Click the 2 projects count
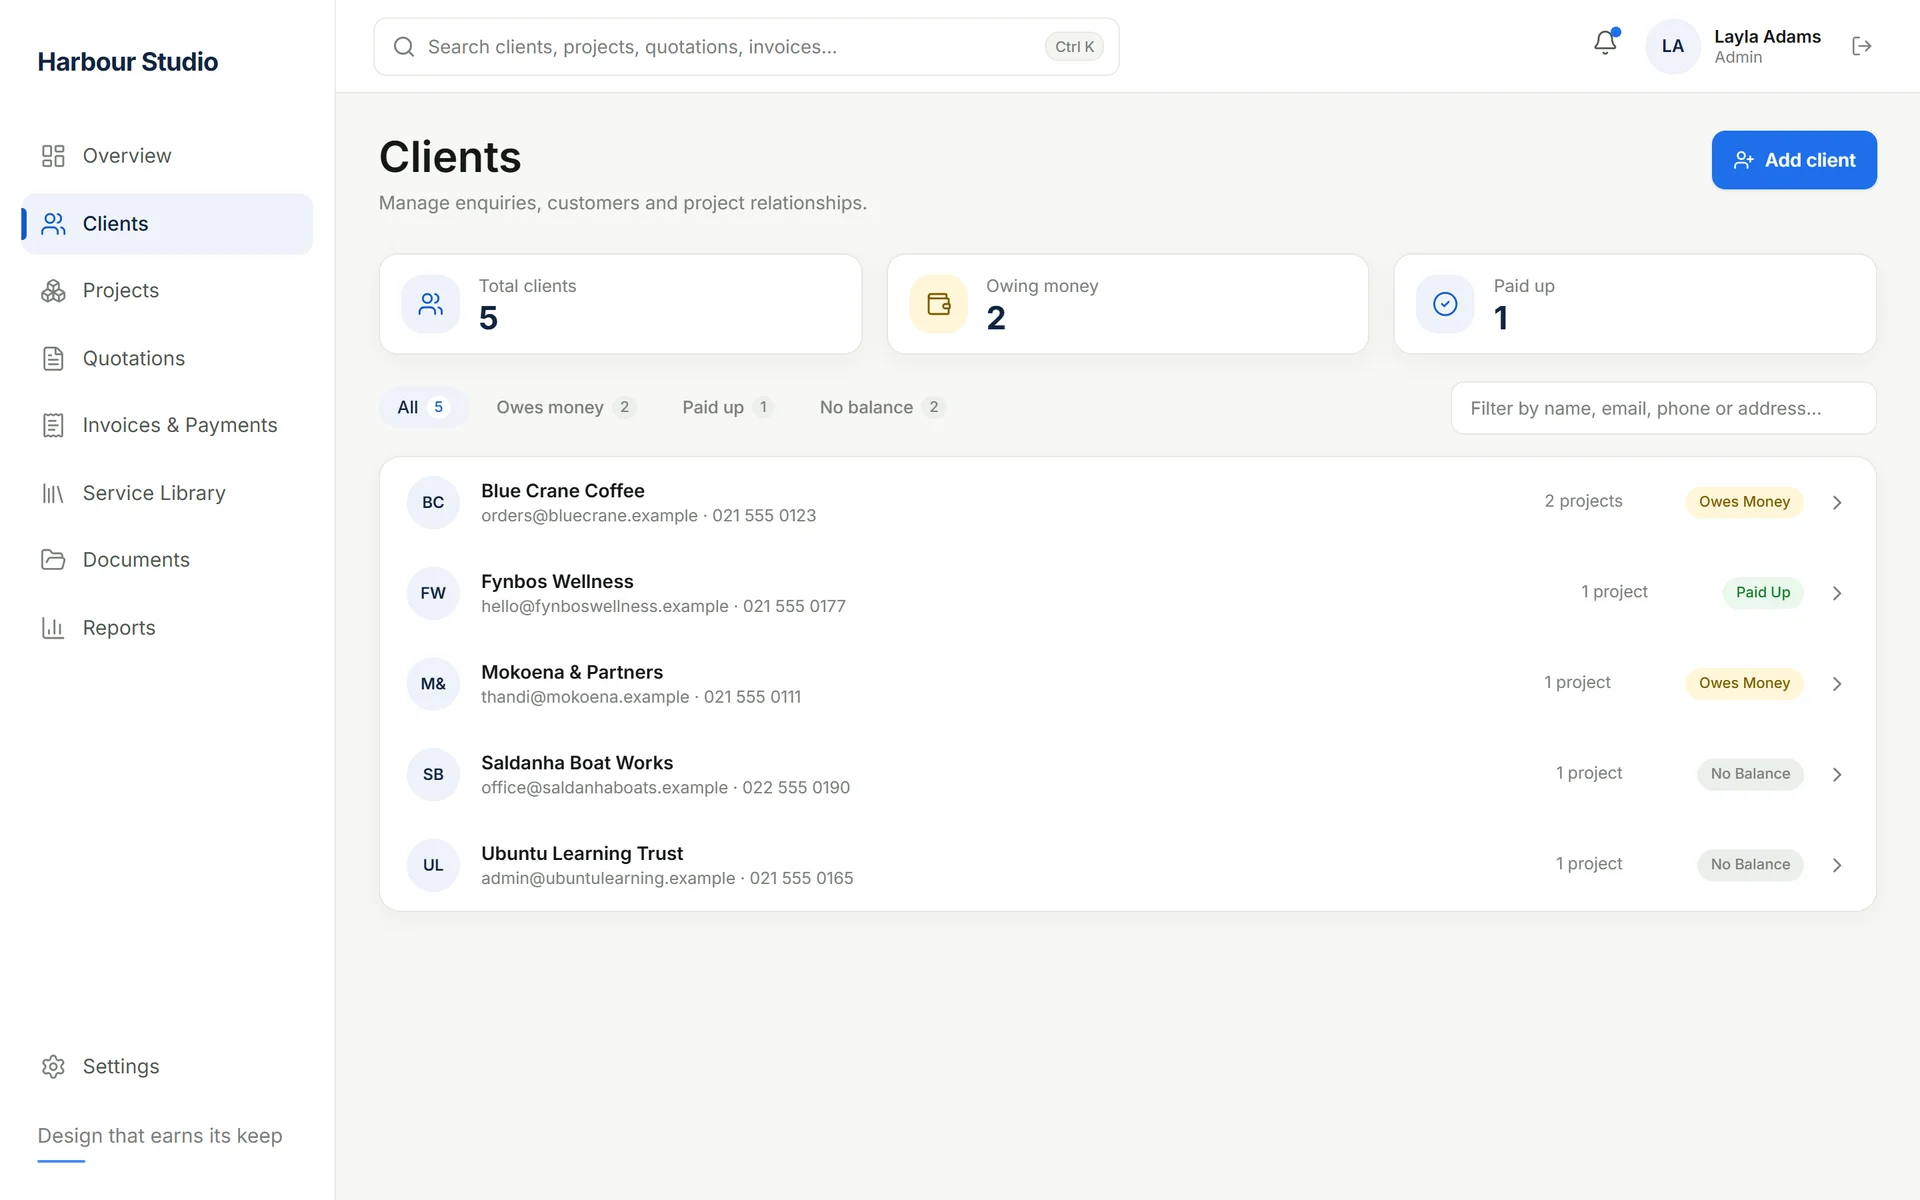 click(1583, 501)
